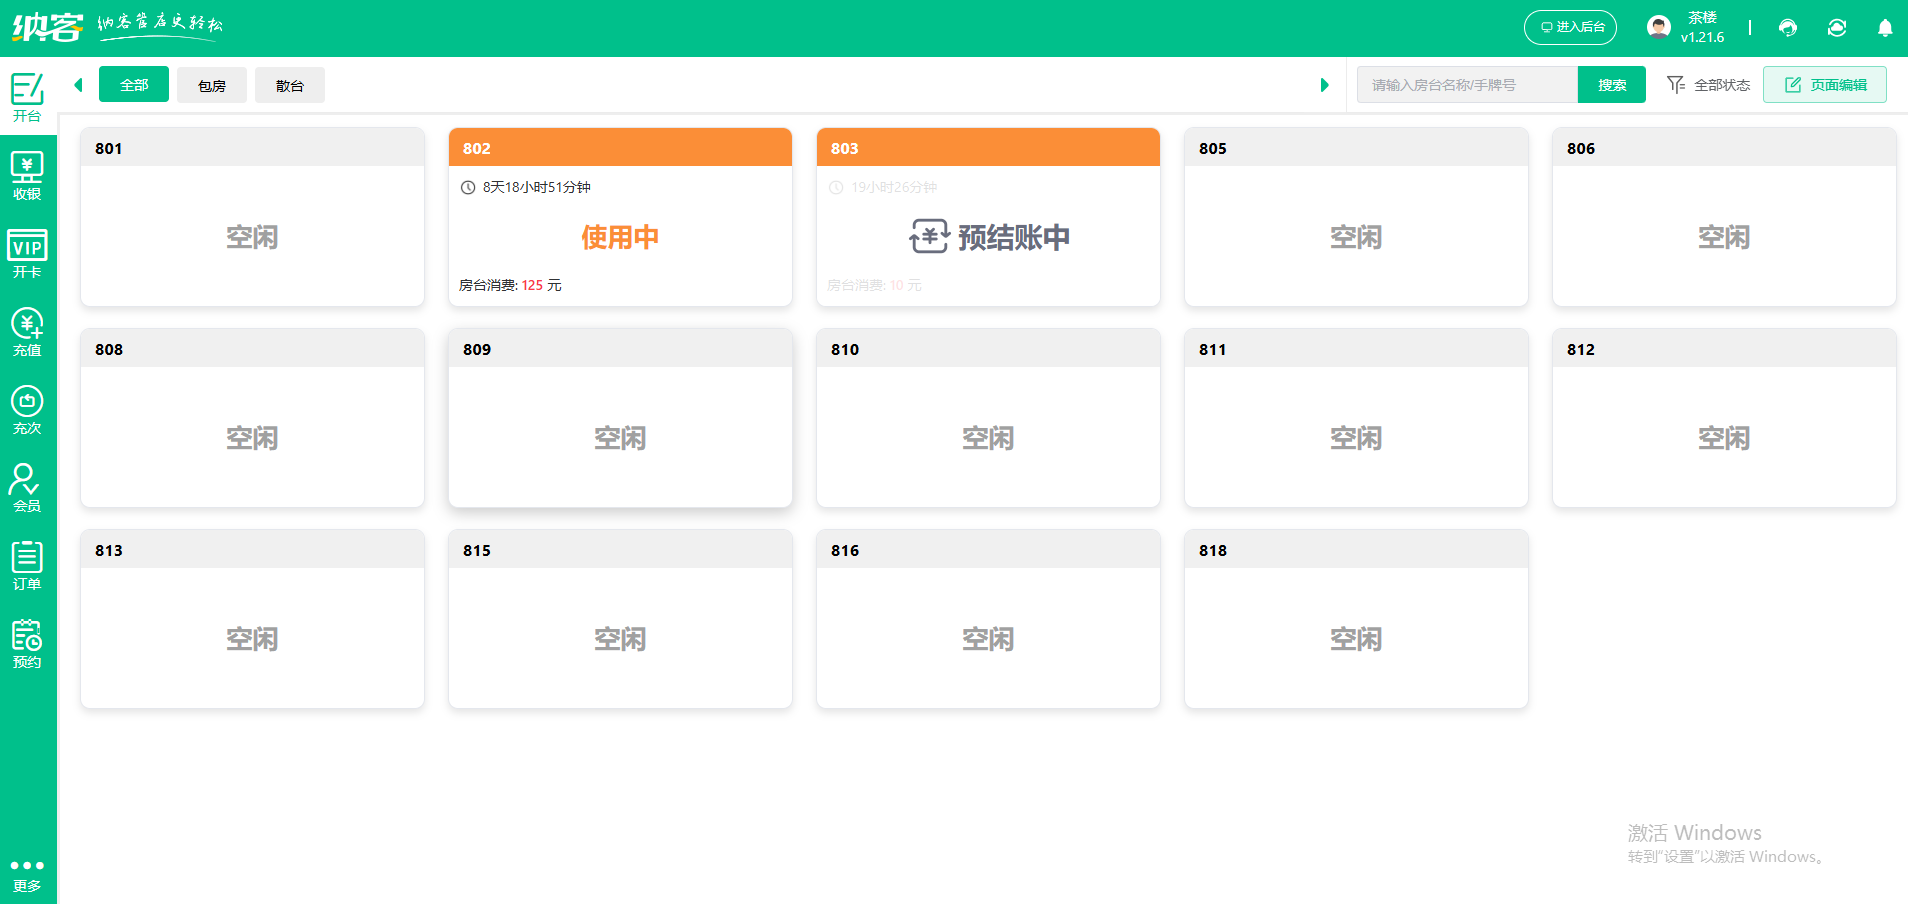Click the VIP 开卡 card icon
Viewport: 1908px width, 904px height.
[x=27, y=254]
